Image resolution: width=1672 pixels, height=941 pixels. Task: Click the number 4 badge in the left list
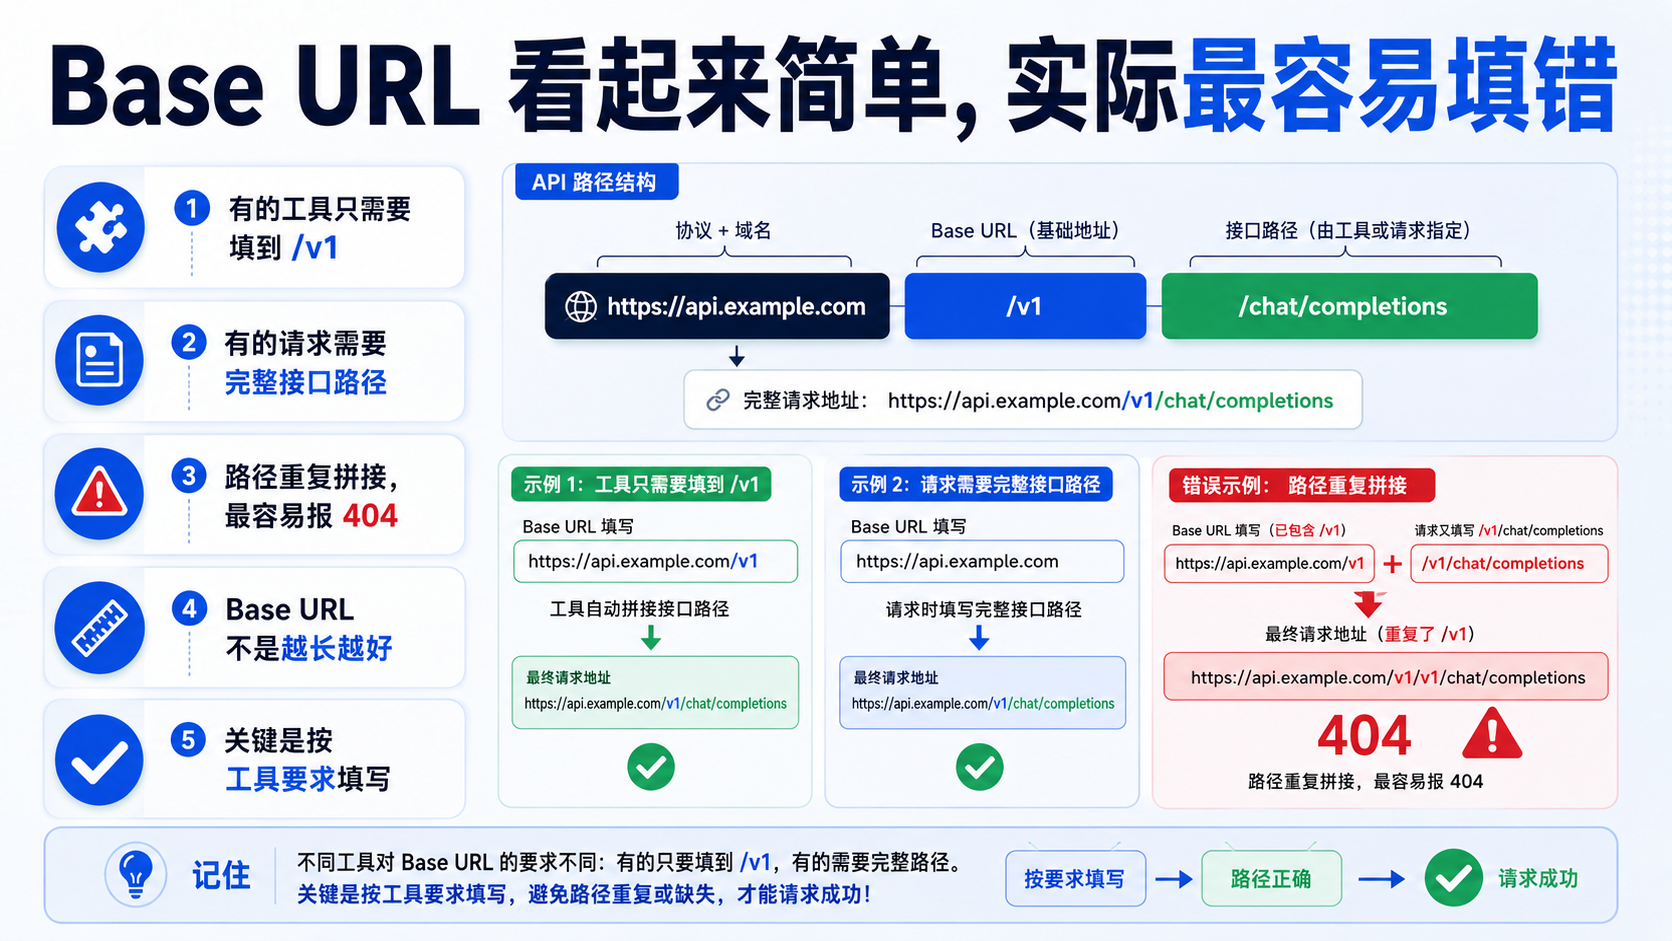coord(189,608)
